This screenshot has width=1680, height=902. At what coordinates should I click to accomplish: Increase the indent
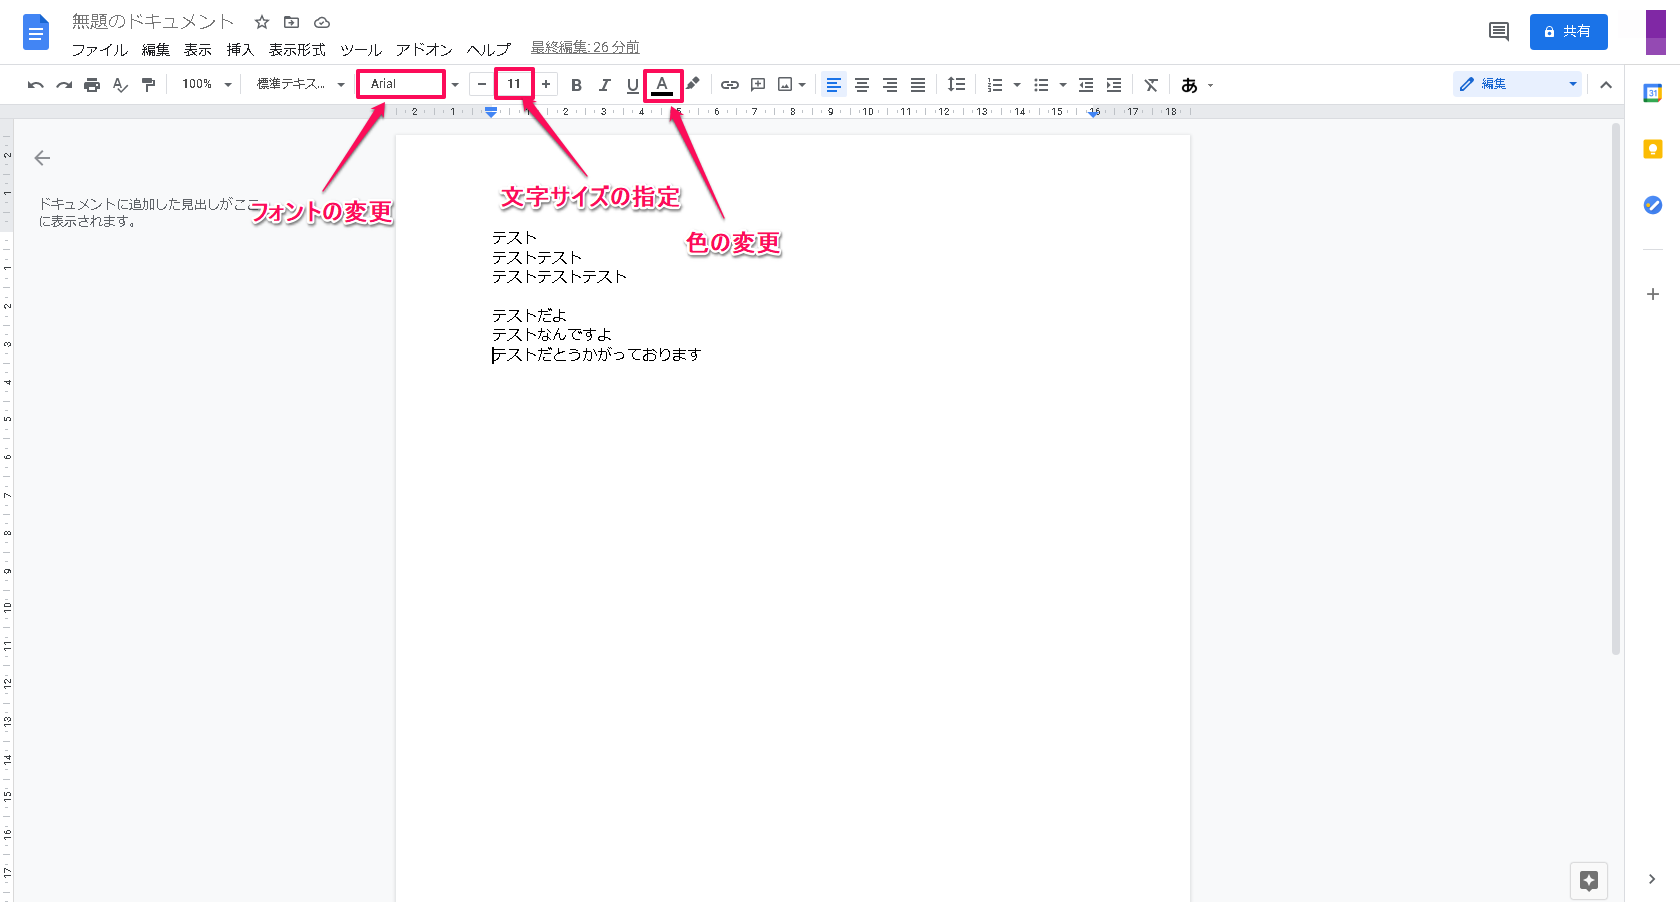point(1114,85)
